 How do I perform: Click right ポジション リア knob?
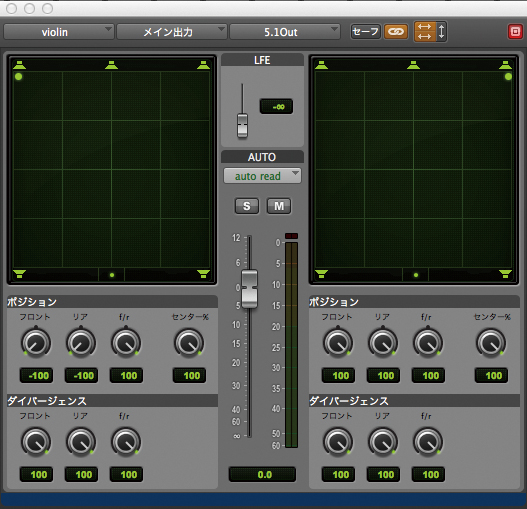[x=383, y=343]
